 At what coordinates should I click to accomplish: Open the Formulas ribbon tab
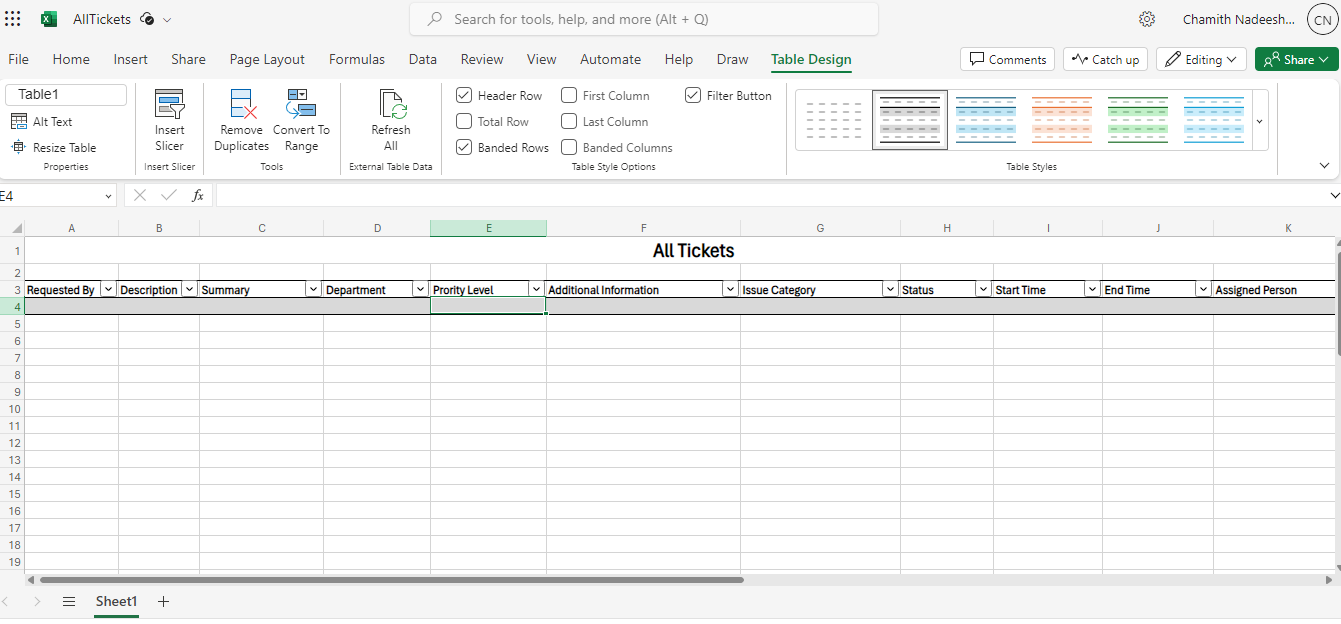pyautogui.click(x=357, y=59)
